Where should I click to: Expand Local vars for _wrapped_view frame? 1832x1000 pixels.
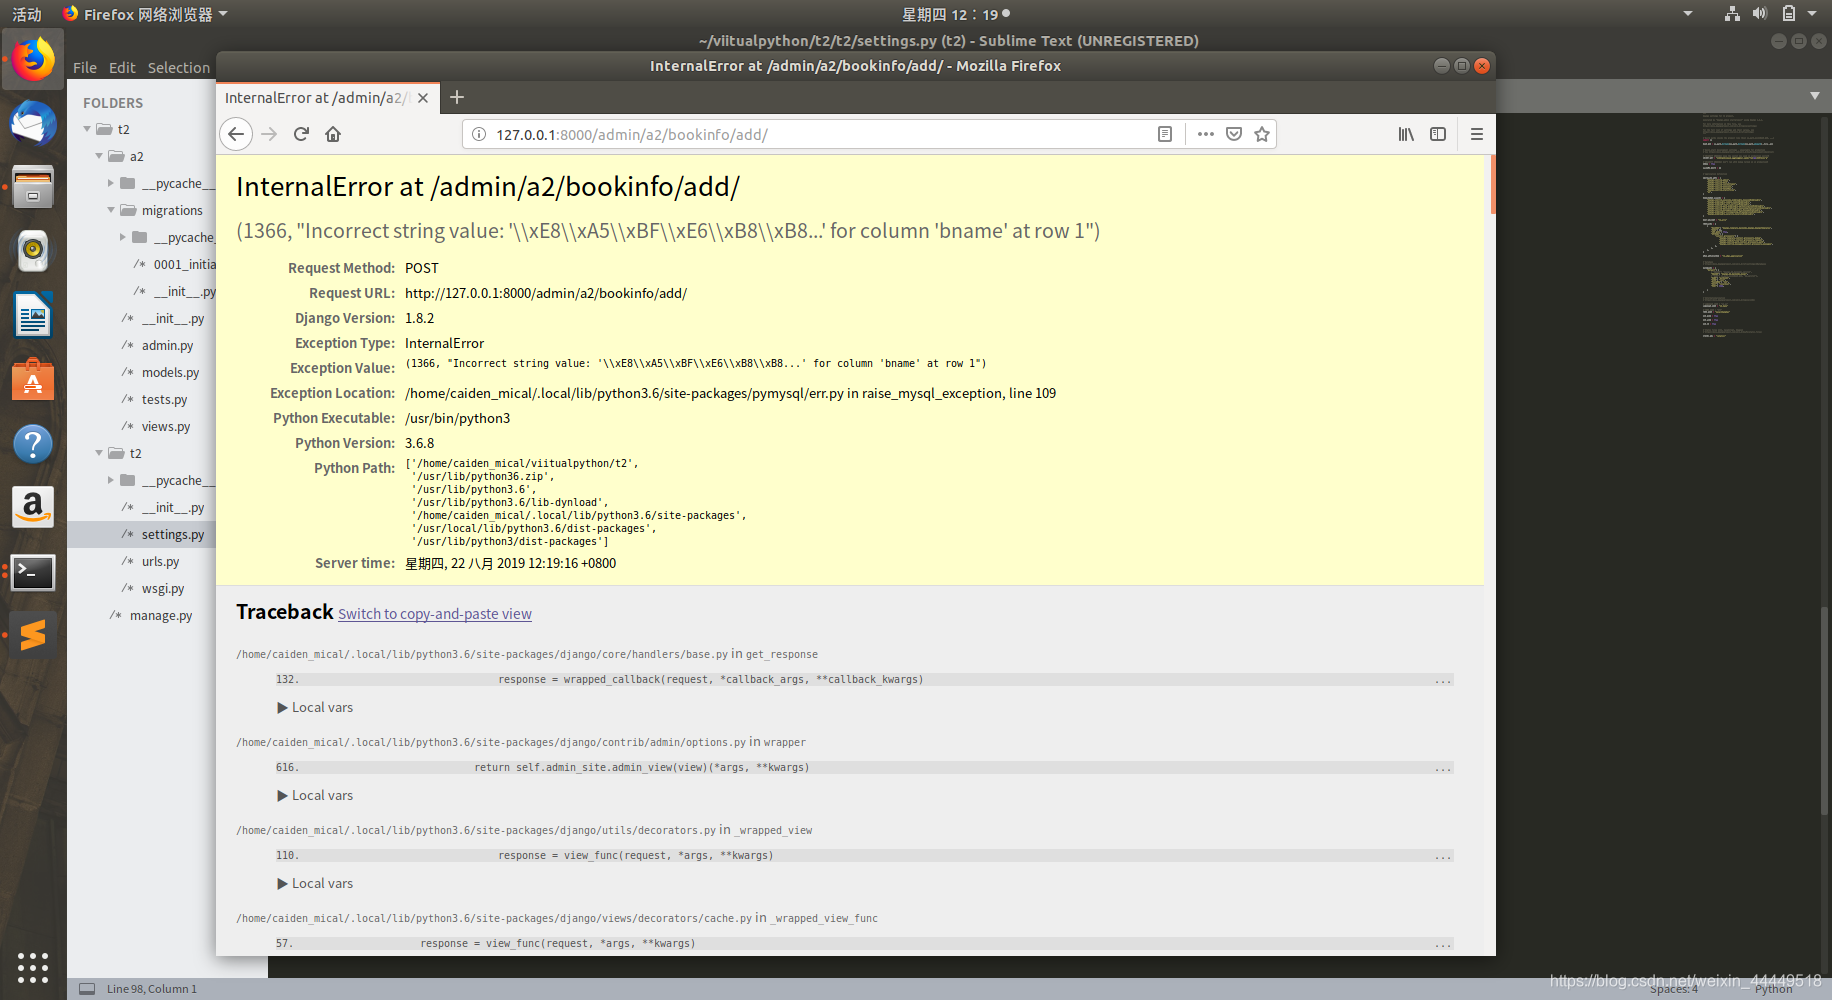[x=315, y=883]
